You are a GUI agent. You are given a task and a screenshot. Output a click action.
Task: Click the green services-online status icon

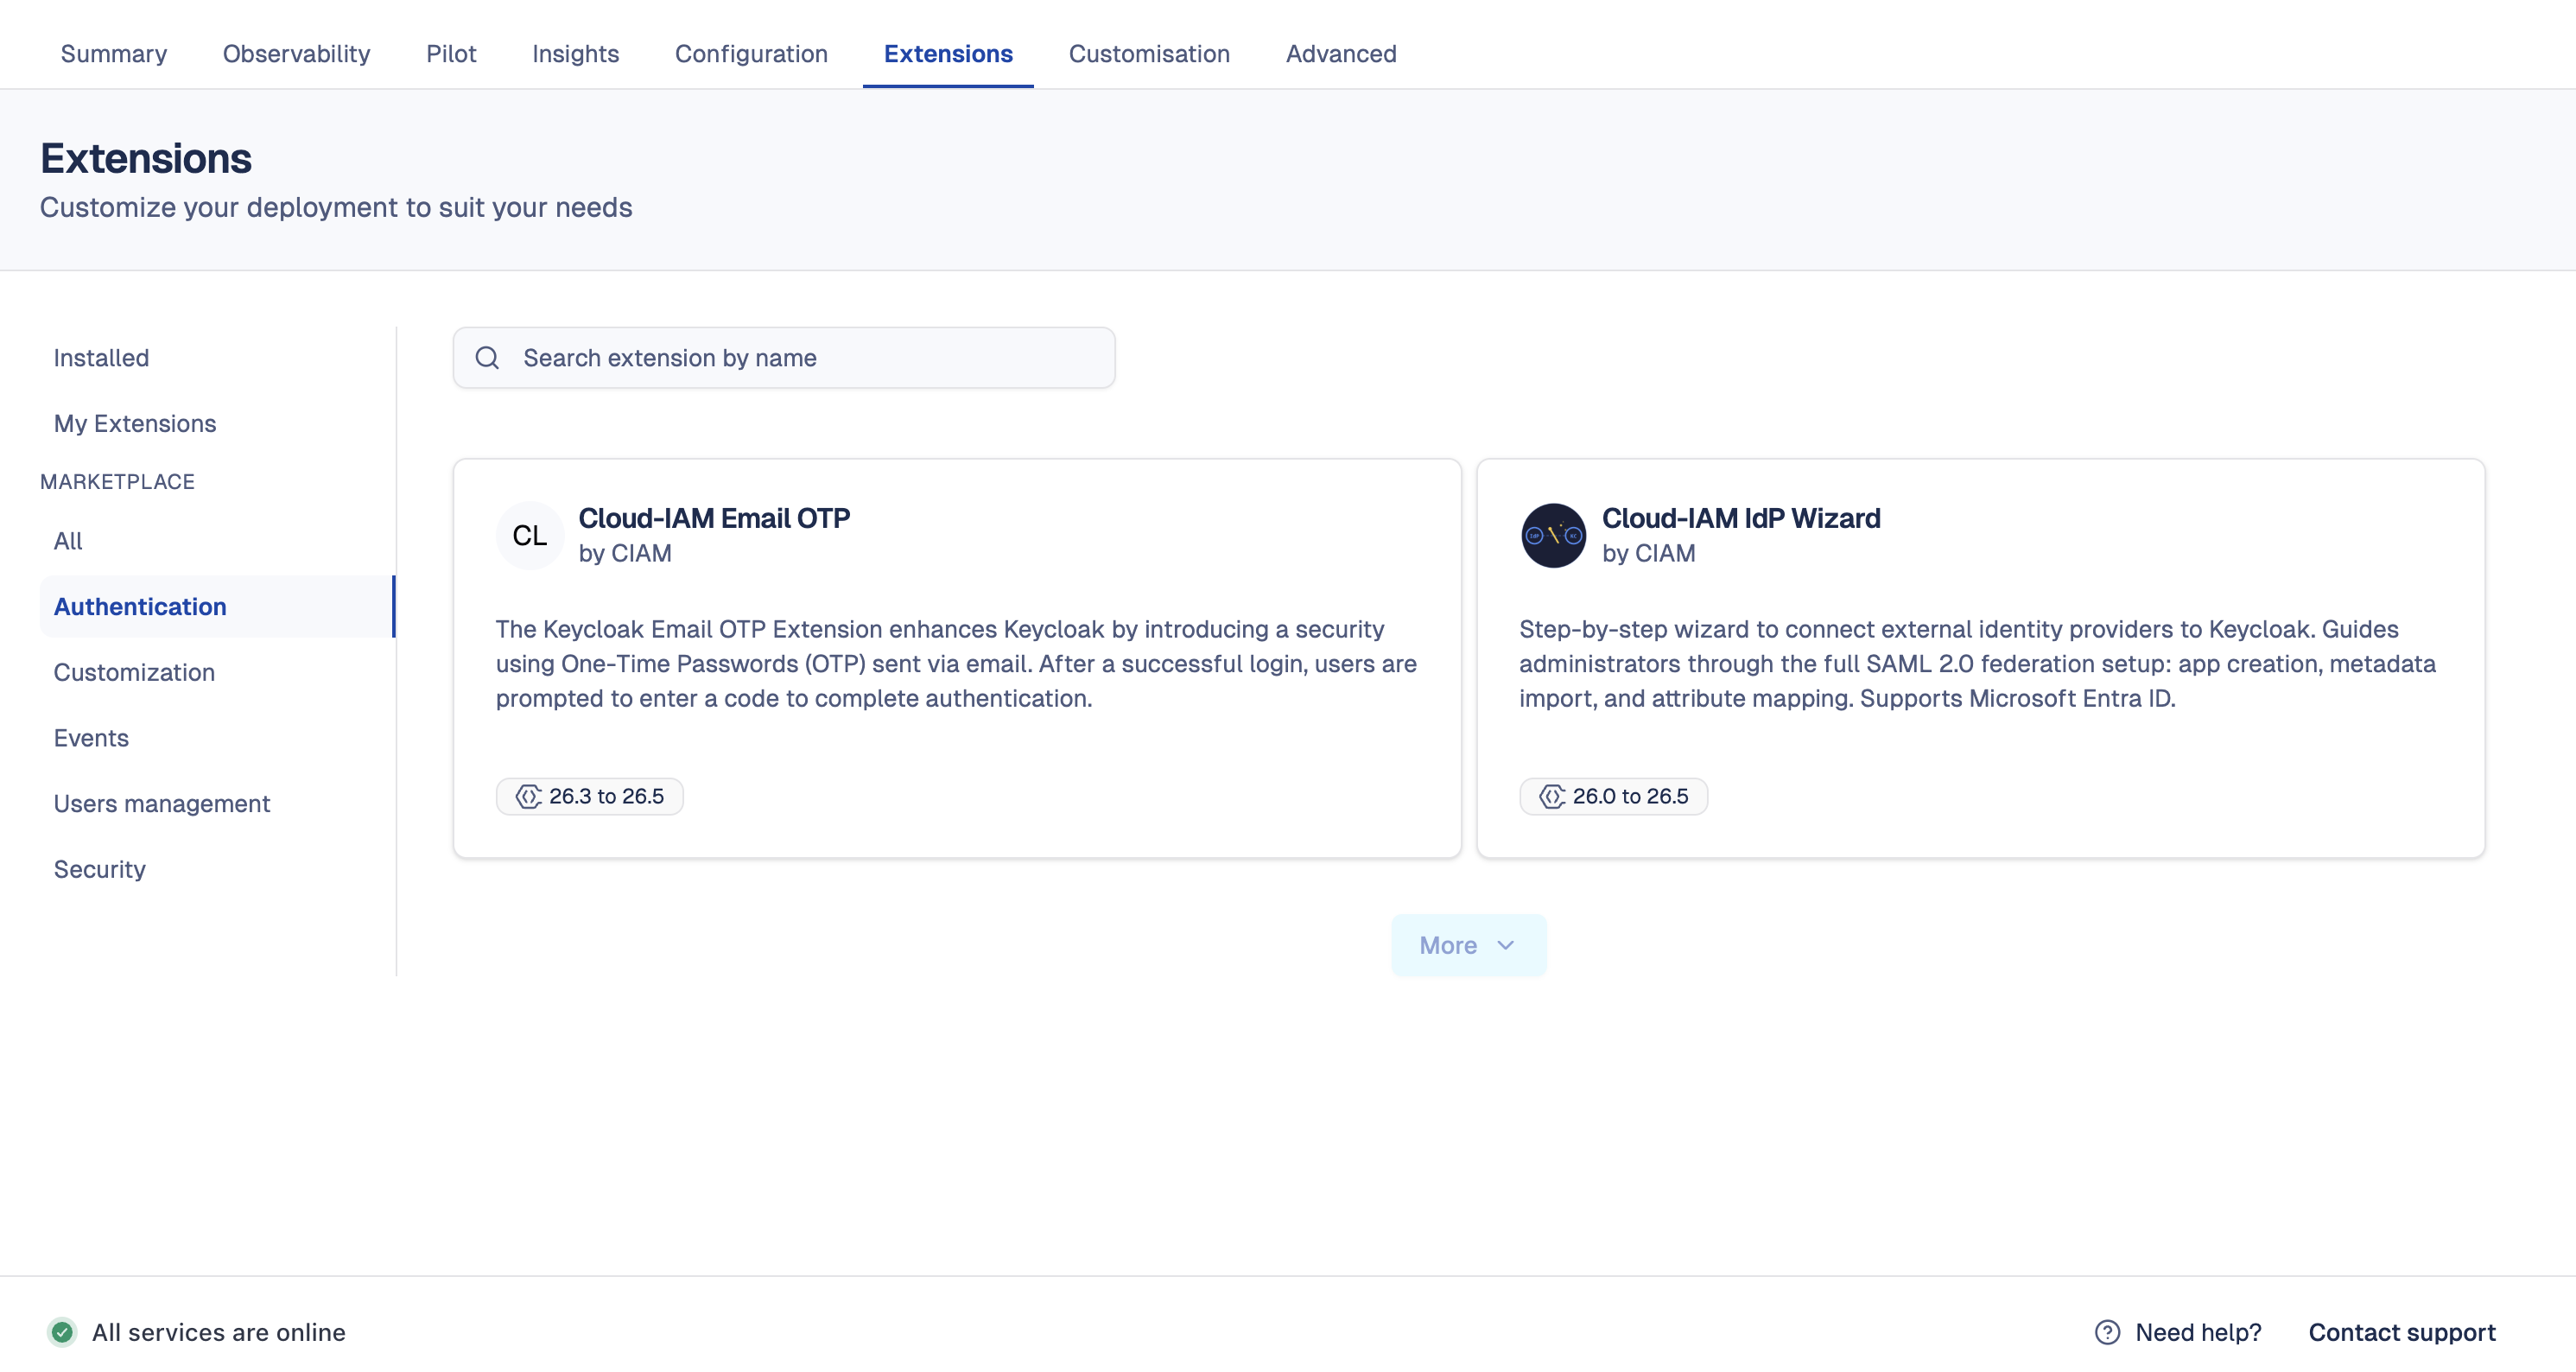[x=63, y=1331]
